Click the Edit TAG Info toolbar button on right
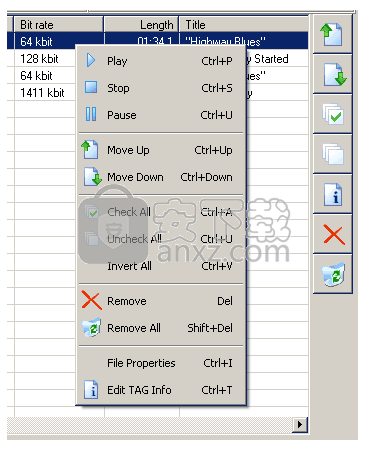This screenshot has height=452, width=373. (332, 194)
